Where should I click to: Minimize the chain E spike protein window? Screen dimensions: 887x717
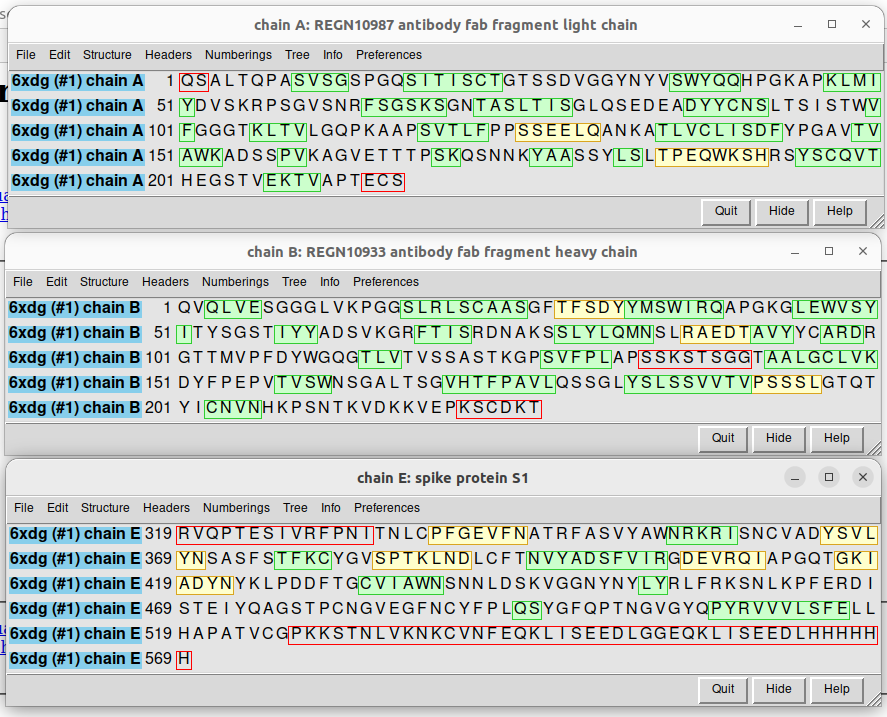pos(795,478)
